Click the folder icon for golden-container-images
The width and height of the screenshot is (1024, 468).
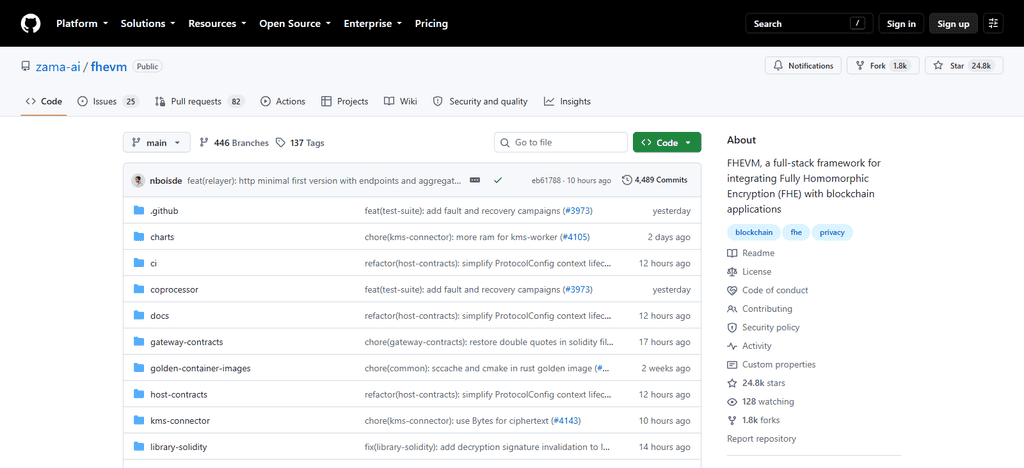(x=138, y=367)
